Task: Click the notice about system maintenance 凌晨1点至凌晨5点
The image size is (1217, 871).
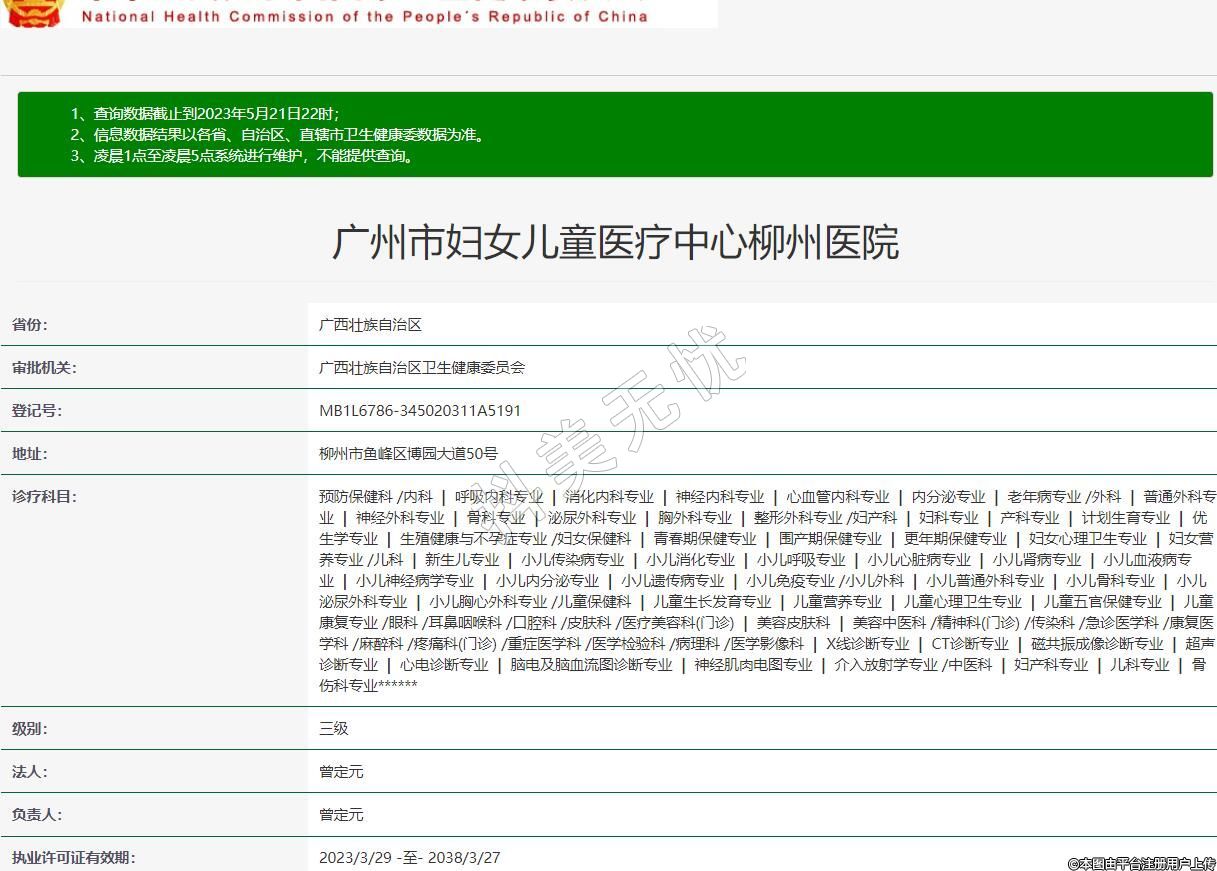Action: pyautogui.click(x=241, y=156)
